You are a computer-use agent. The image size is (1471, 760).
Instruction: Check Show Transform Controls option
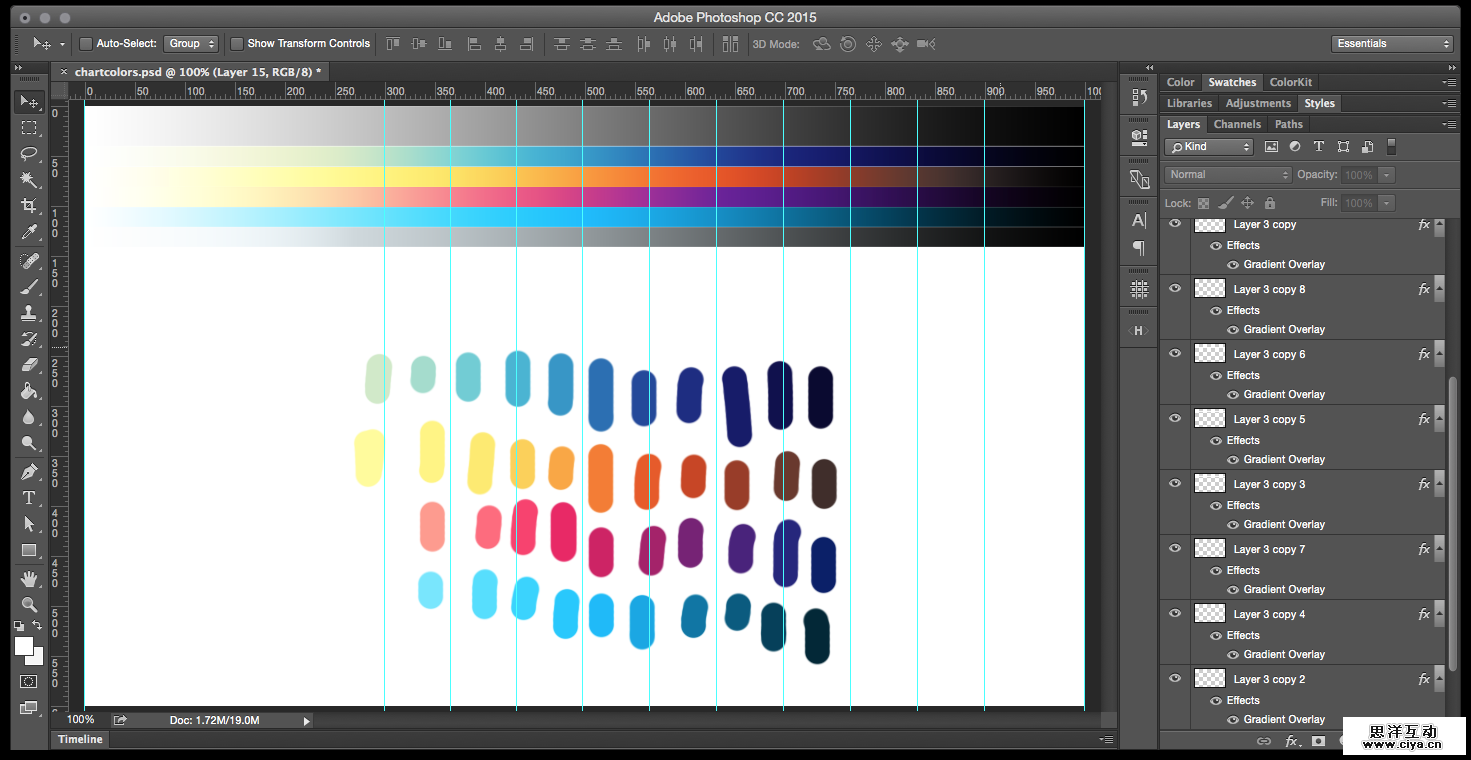[x=237, y=44]
